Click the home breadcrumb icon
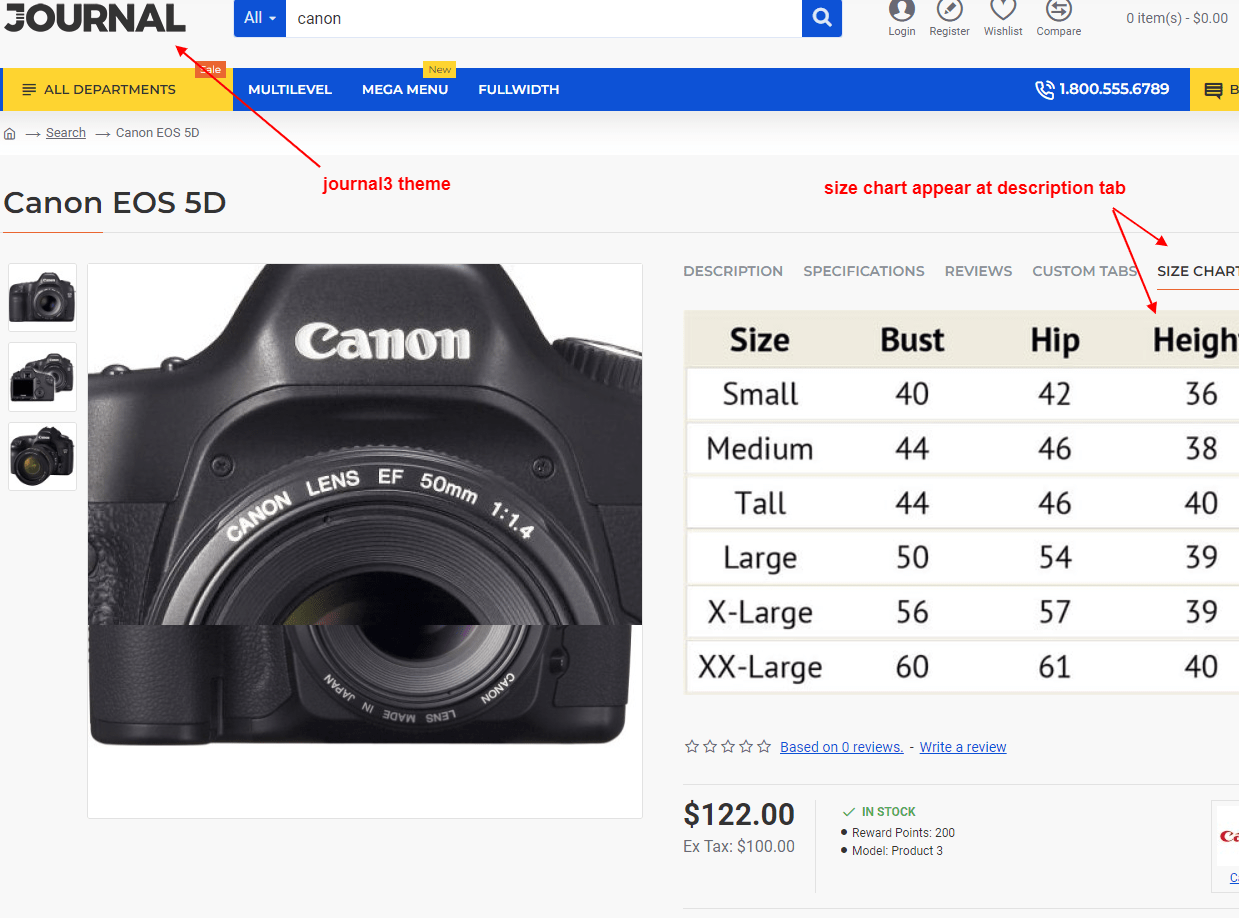 (x=9, y=132)
